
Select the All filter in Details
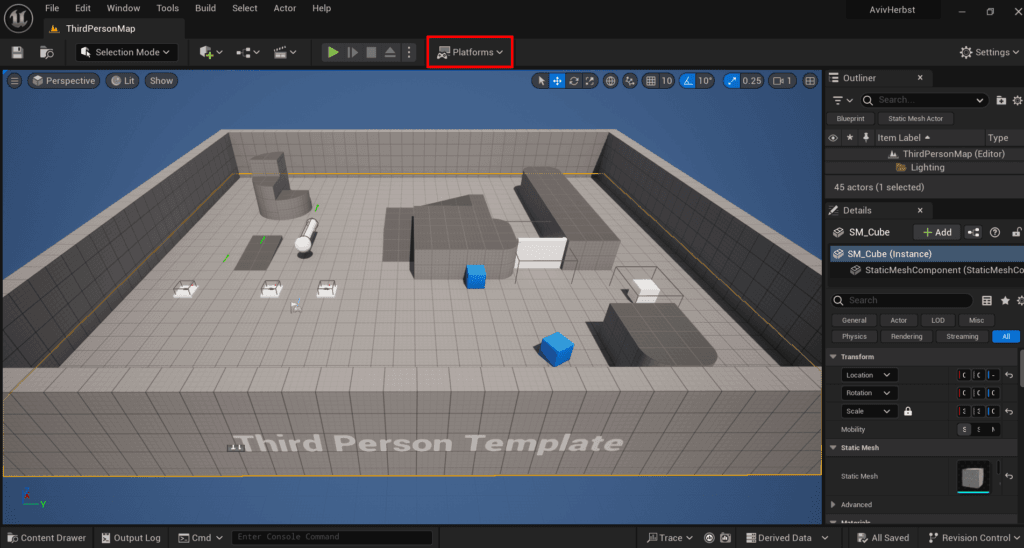[x=1006, y=337]
